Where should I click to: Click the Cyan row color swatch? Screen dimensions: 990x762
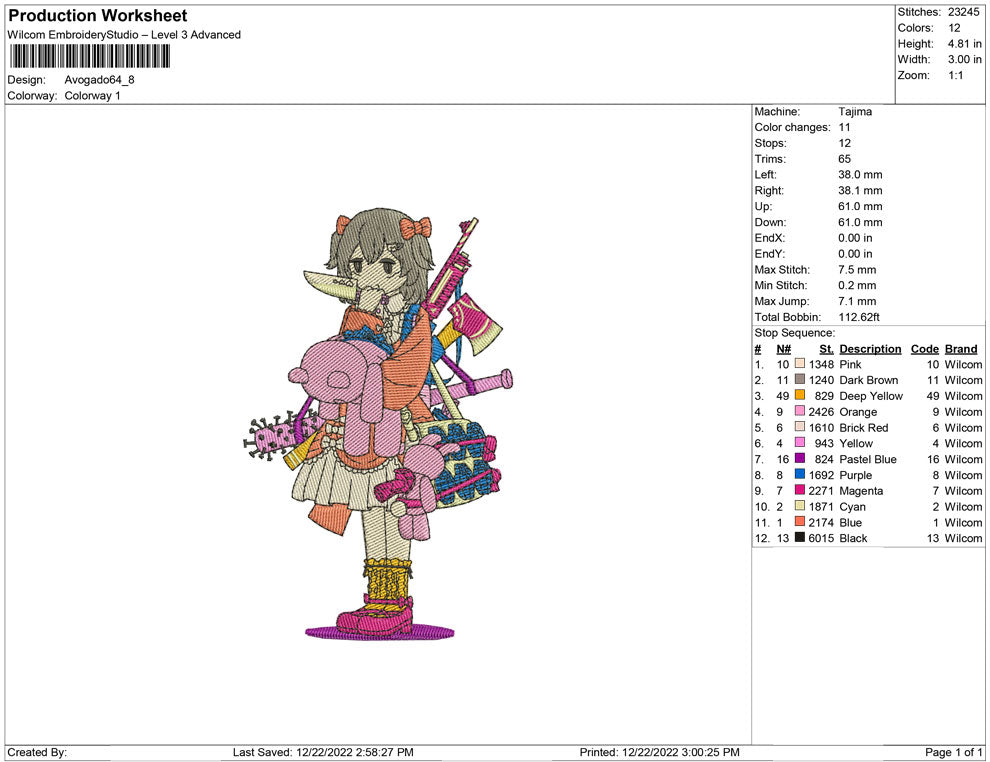click(x=800, y=506)
